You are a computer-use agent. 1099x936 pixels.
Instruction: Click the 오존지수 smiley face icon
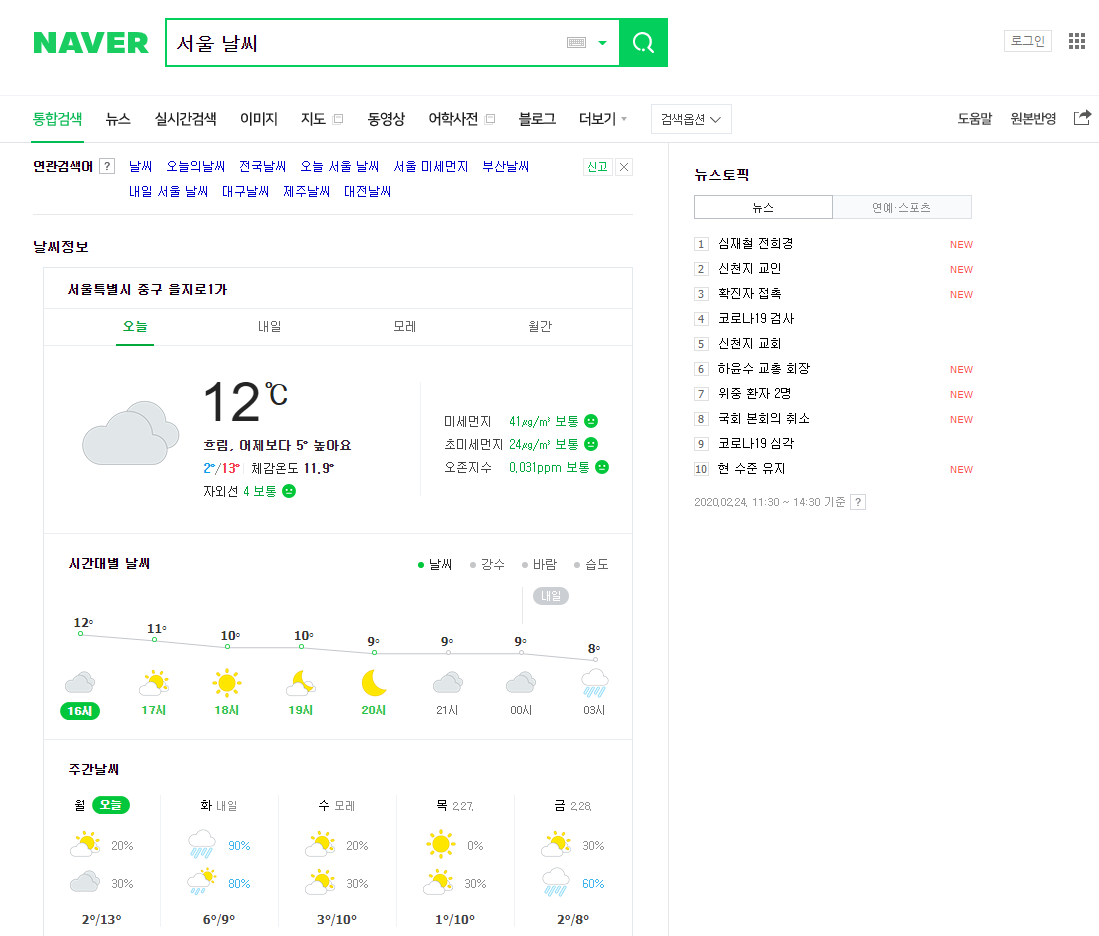click(602, 467)
